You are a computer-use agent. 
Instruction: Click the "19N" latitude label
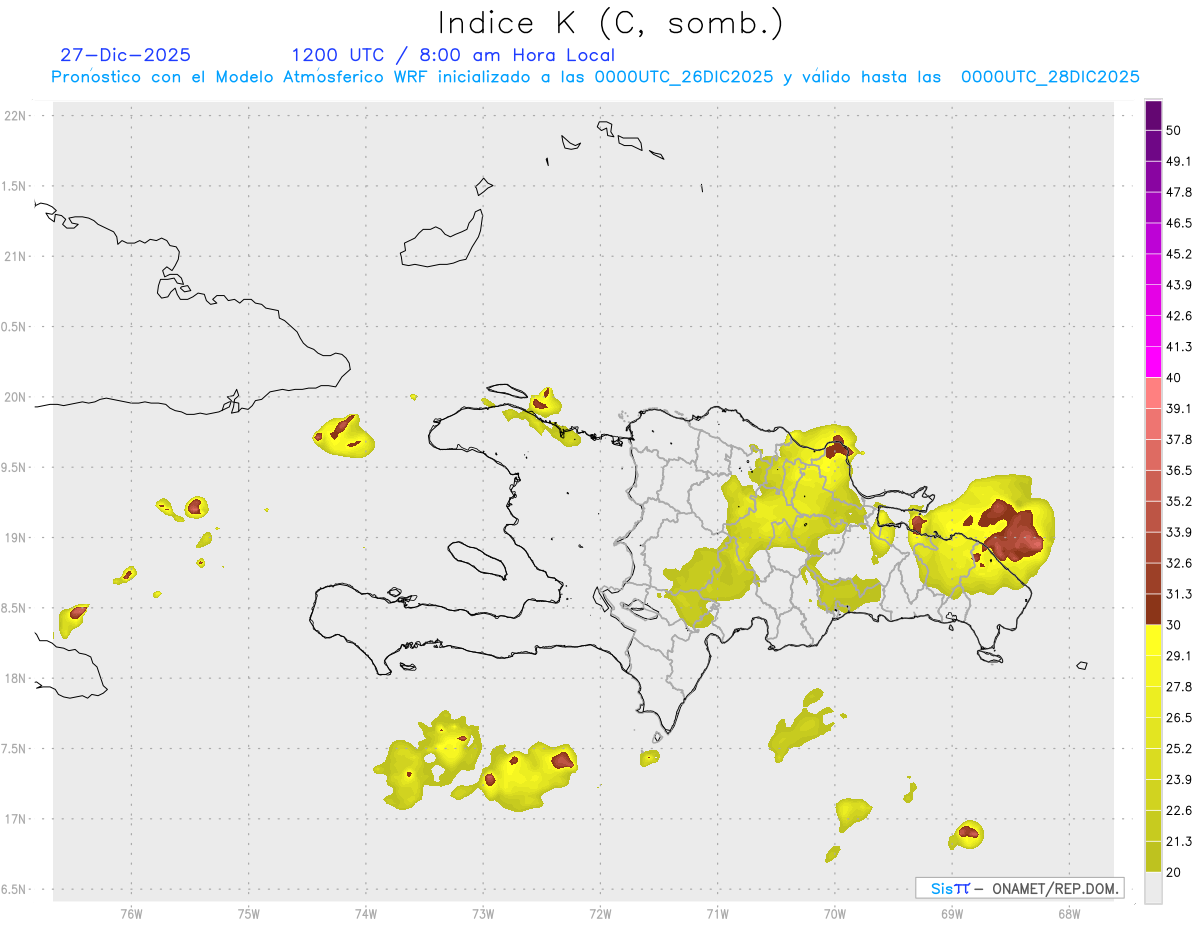(17, 538)
